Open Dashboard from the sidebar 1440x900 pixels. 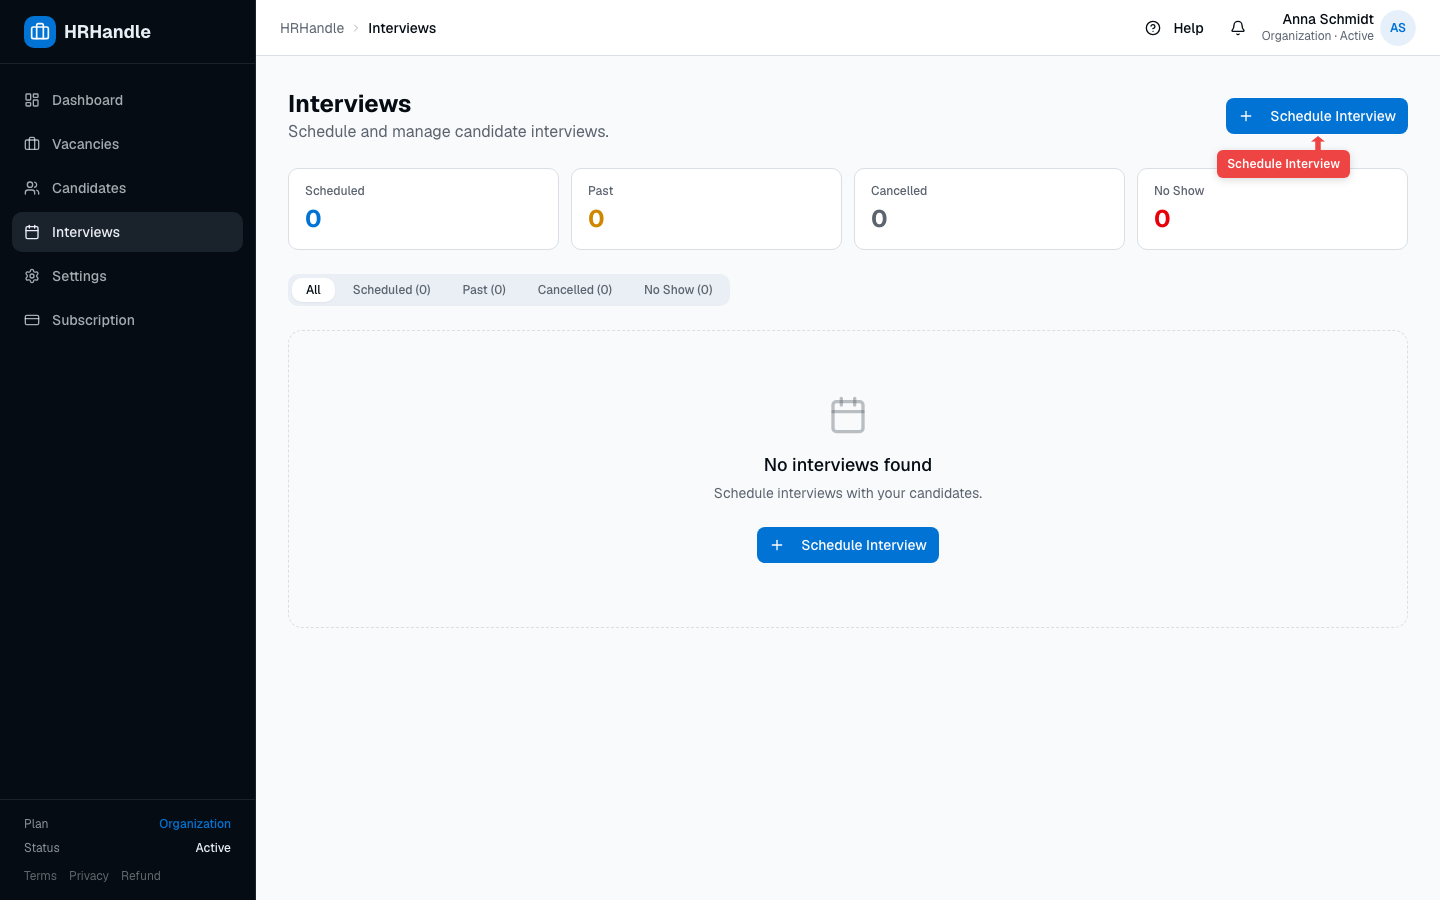click(127, 100)
